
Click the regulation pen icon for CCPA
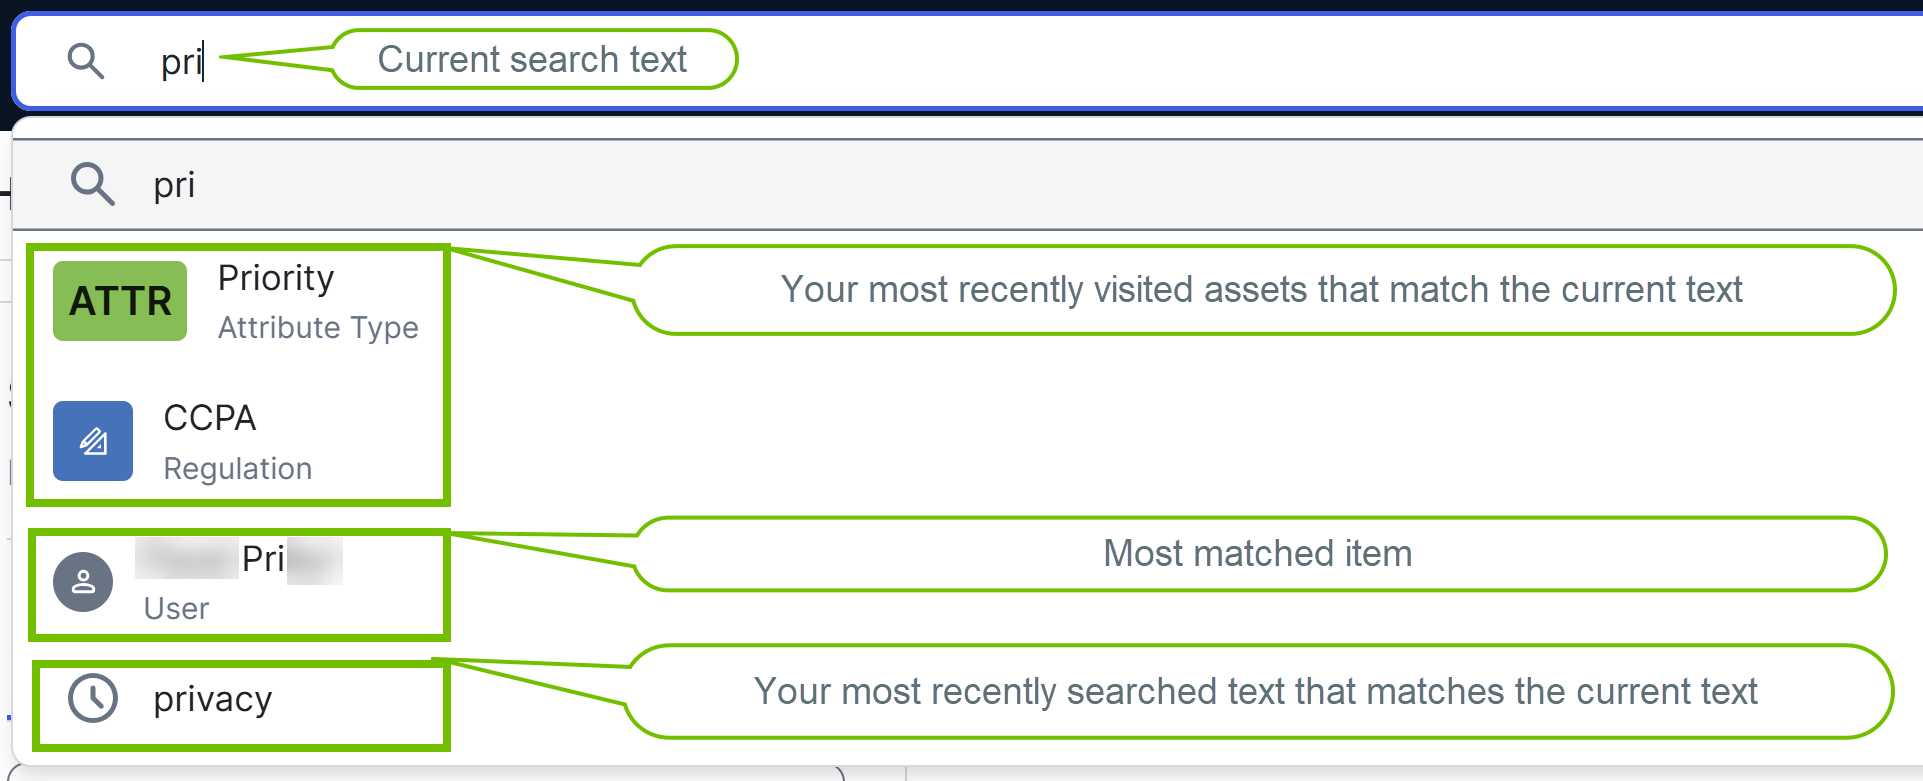coord(92,441)
